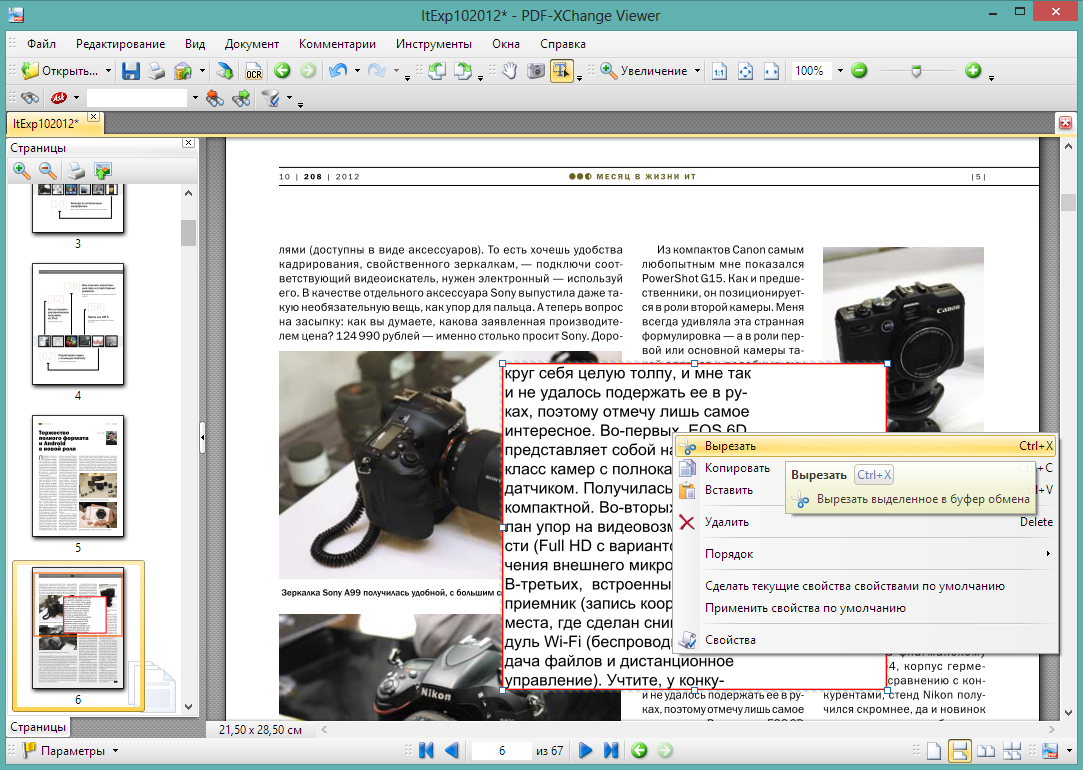Image resolution: width=1083 pixels, height=770 pixels.
Task: Go back with green arrow in top toolbar
Action: (282, 70)
